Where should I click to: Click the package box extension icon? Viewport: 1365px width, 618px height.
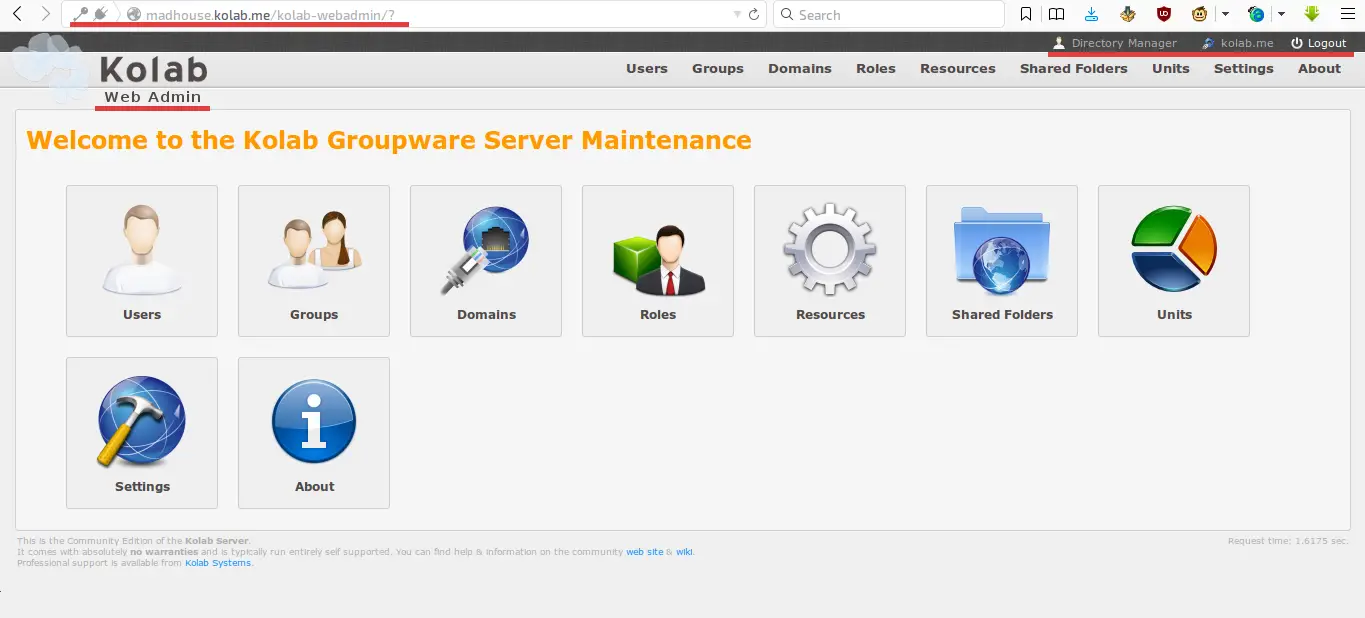(x=1128, y=14)
